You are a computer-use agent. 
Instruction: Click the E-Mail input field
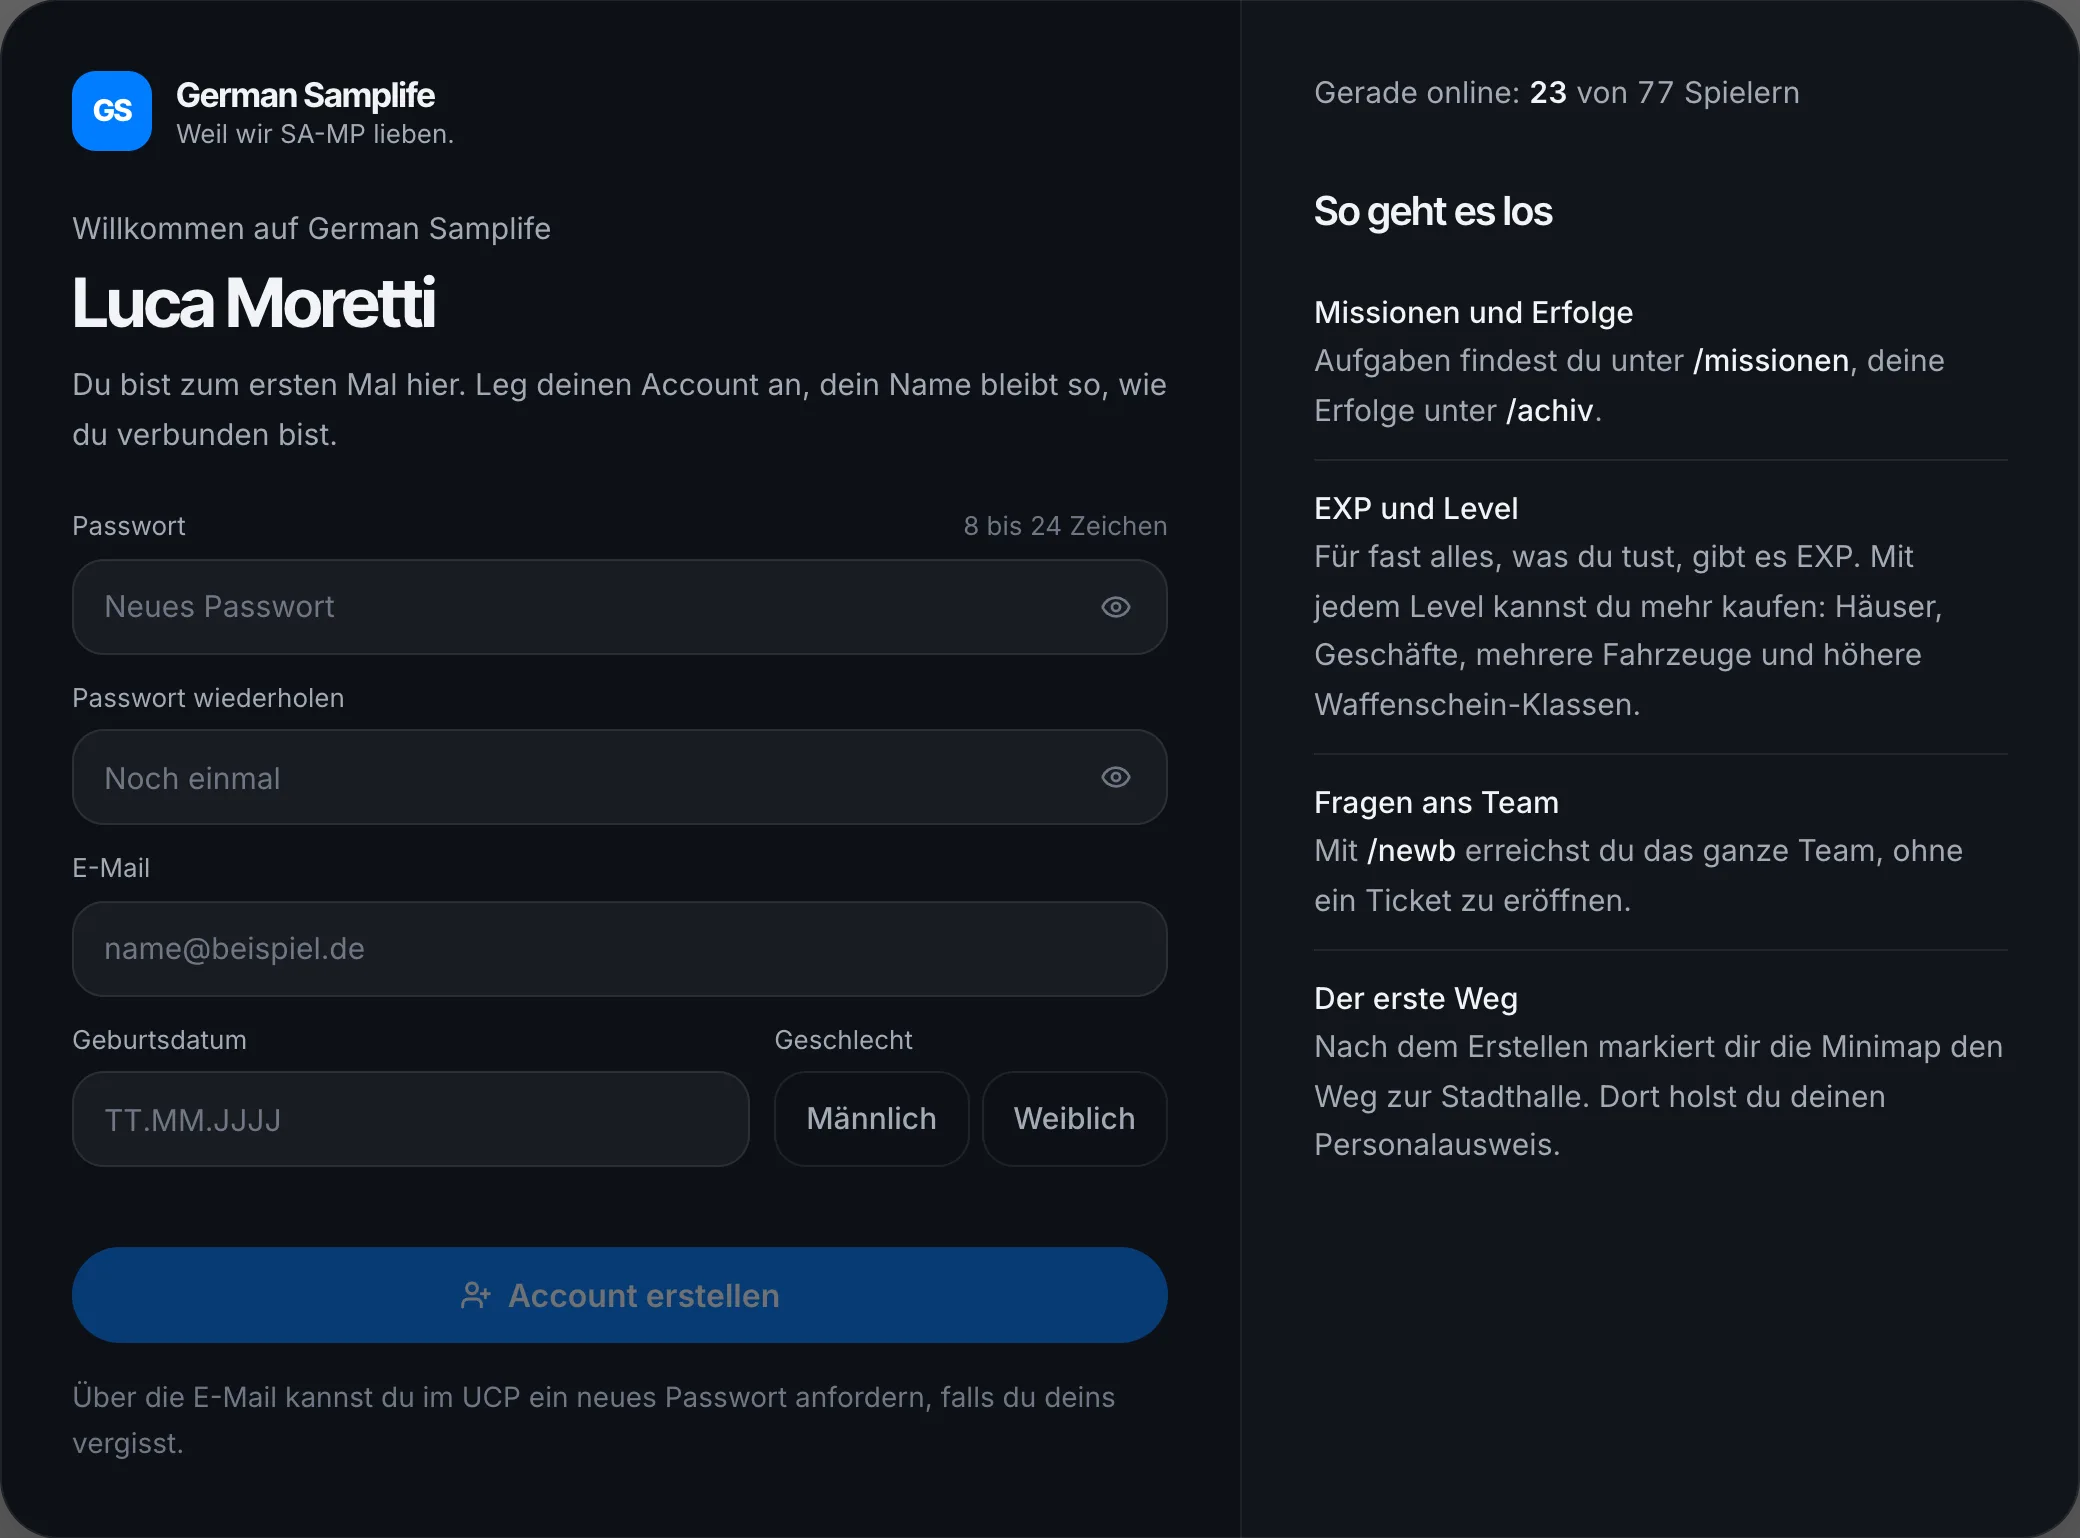tap(619, 949)
